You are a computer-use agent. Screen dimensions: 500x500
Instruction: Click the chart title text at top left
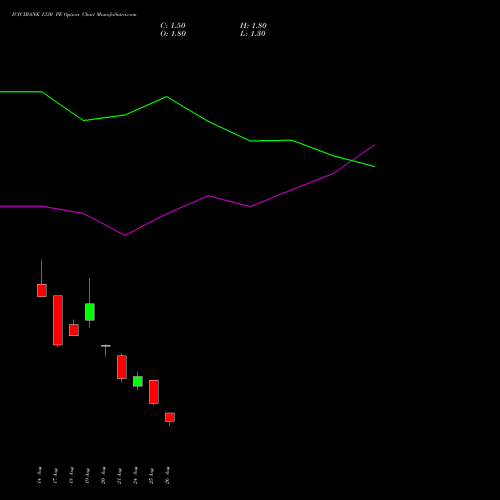(74, 15)
